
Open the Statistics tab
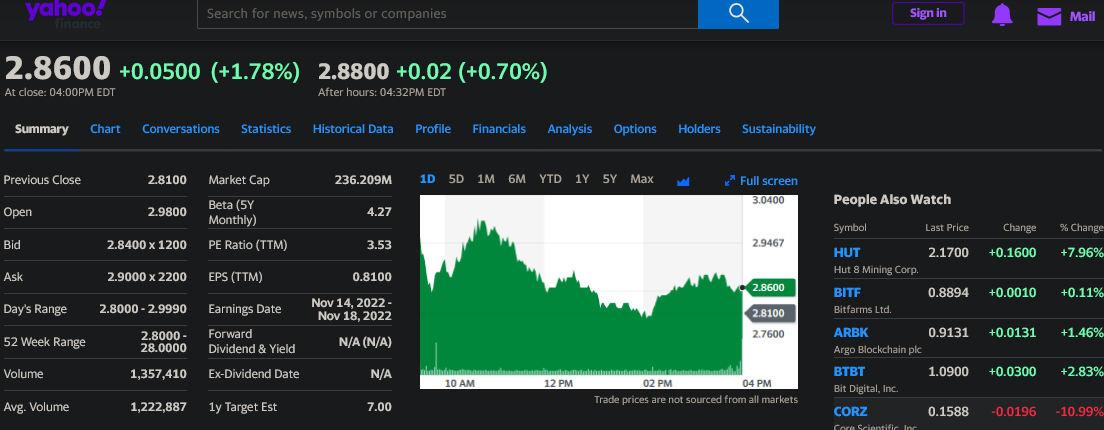pos(266,129)
